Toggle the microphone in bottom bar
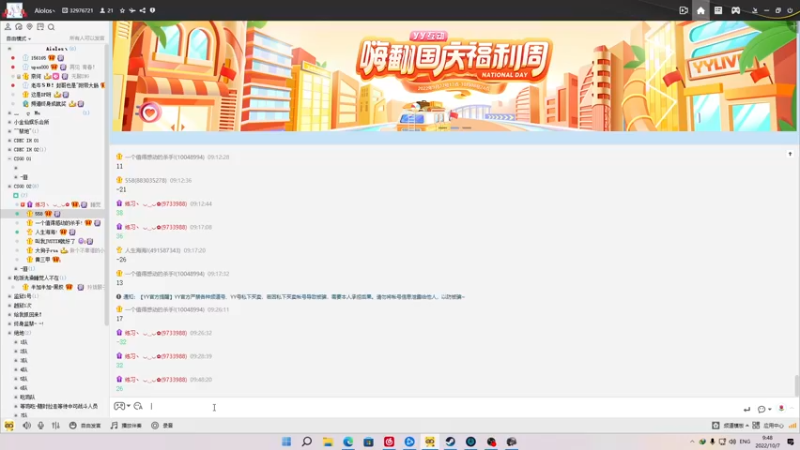The width and height of the screenshot is (800, 450). tap(41, 425)
